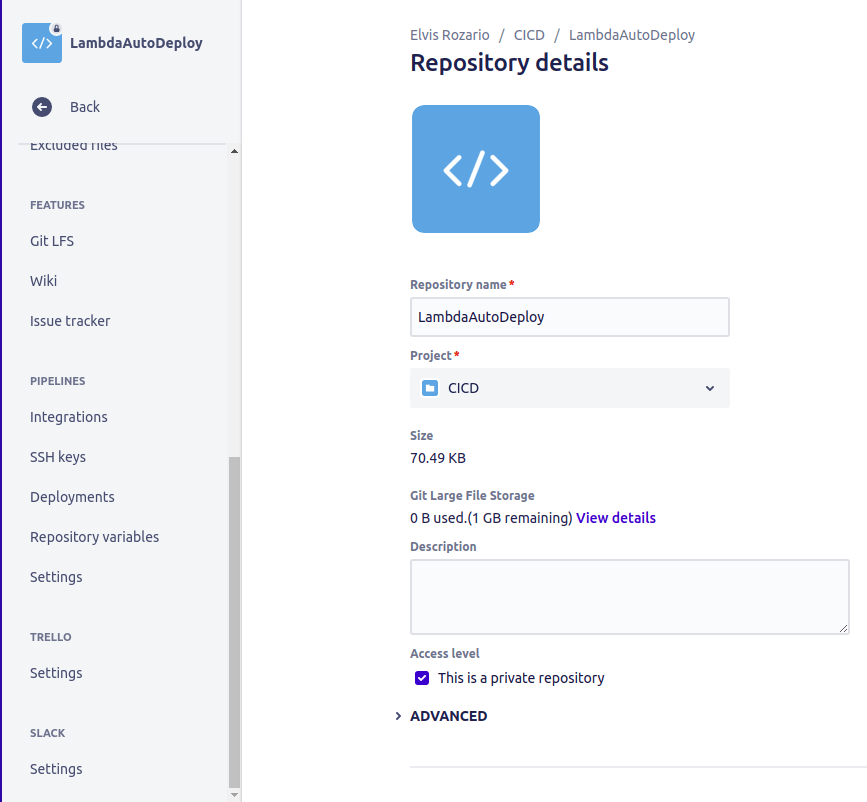Click the large code-brackets repository avatar image
867x802 pixels.
(475, 168)
